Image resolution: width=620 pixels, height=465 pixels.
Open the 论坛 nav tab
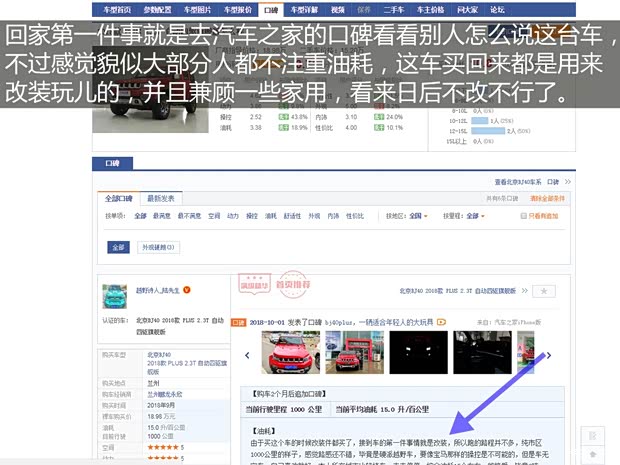pos(497,10)
